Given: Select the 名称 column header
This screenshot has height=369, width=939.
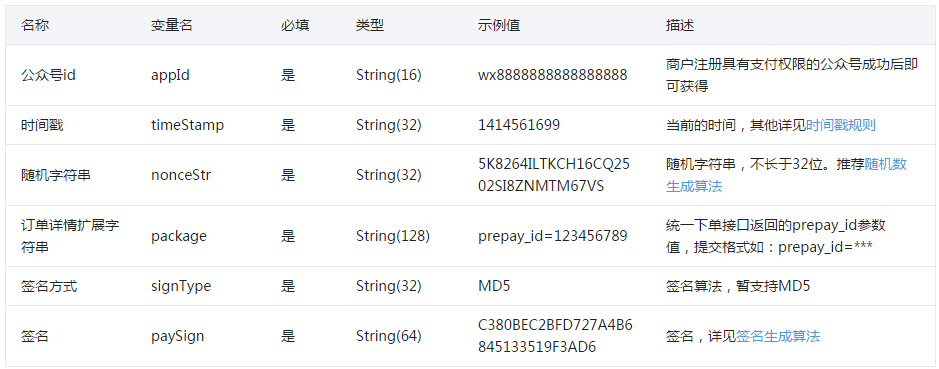Looking at the screenshot, I should point(35,25).
